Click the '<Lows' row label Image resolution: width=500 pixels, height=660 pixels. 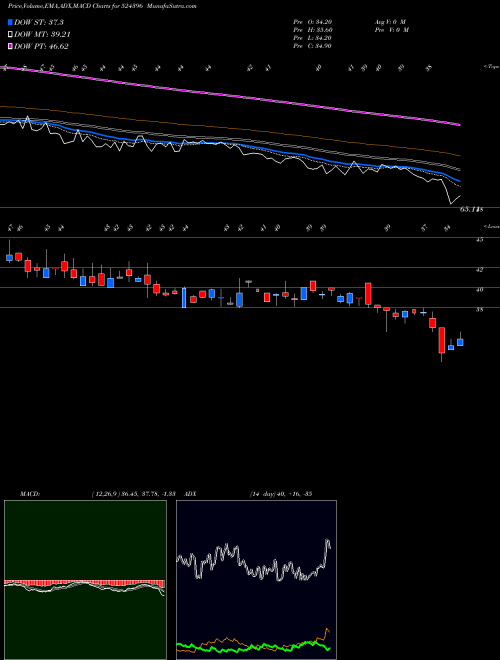point(491,226)
